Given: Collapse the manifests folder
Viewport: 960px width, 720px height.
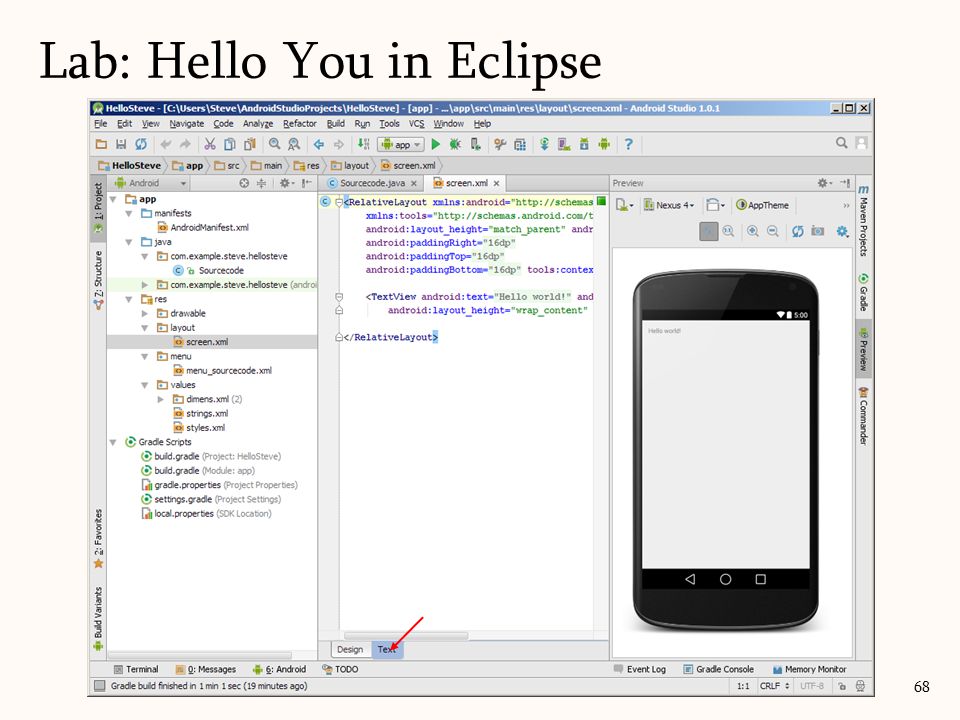Looking at the screenshot, I should [x=129, y=213].
